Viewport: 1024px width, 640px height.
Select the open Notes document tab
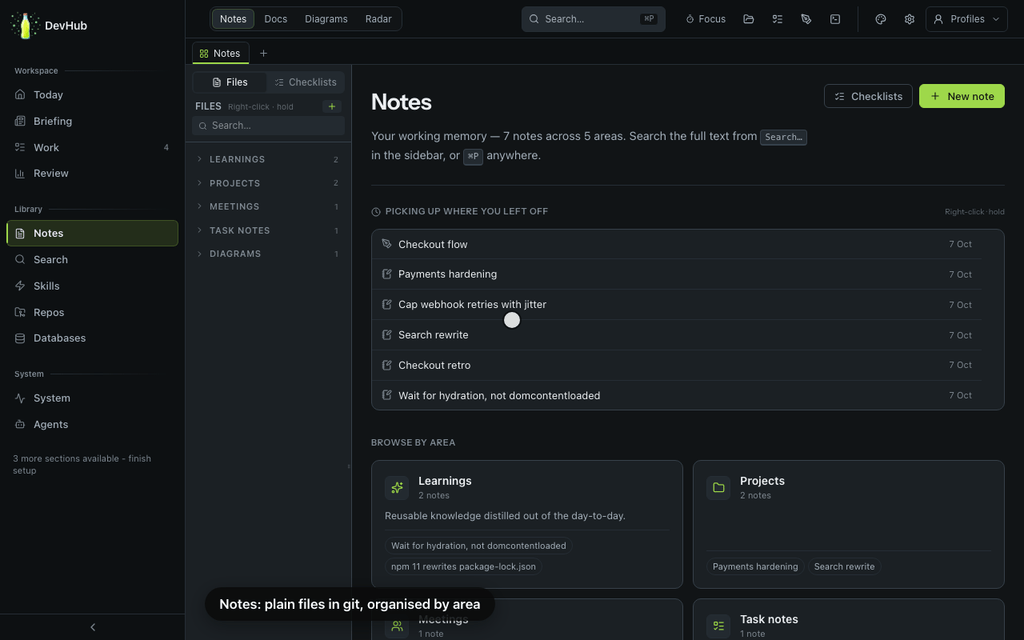click(220, 54)
